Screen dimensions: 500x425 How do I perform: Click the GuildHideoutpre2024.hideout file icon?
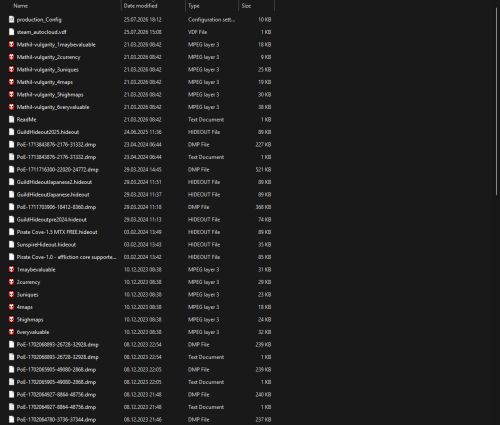(11, 220)
